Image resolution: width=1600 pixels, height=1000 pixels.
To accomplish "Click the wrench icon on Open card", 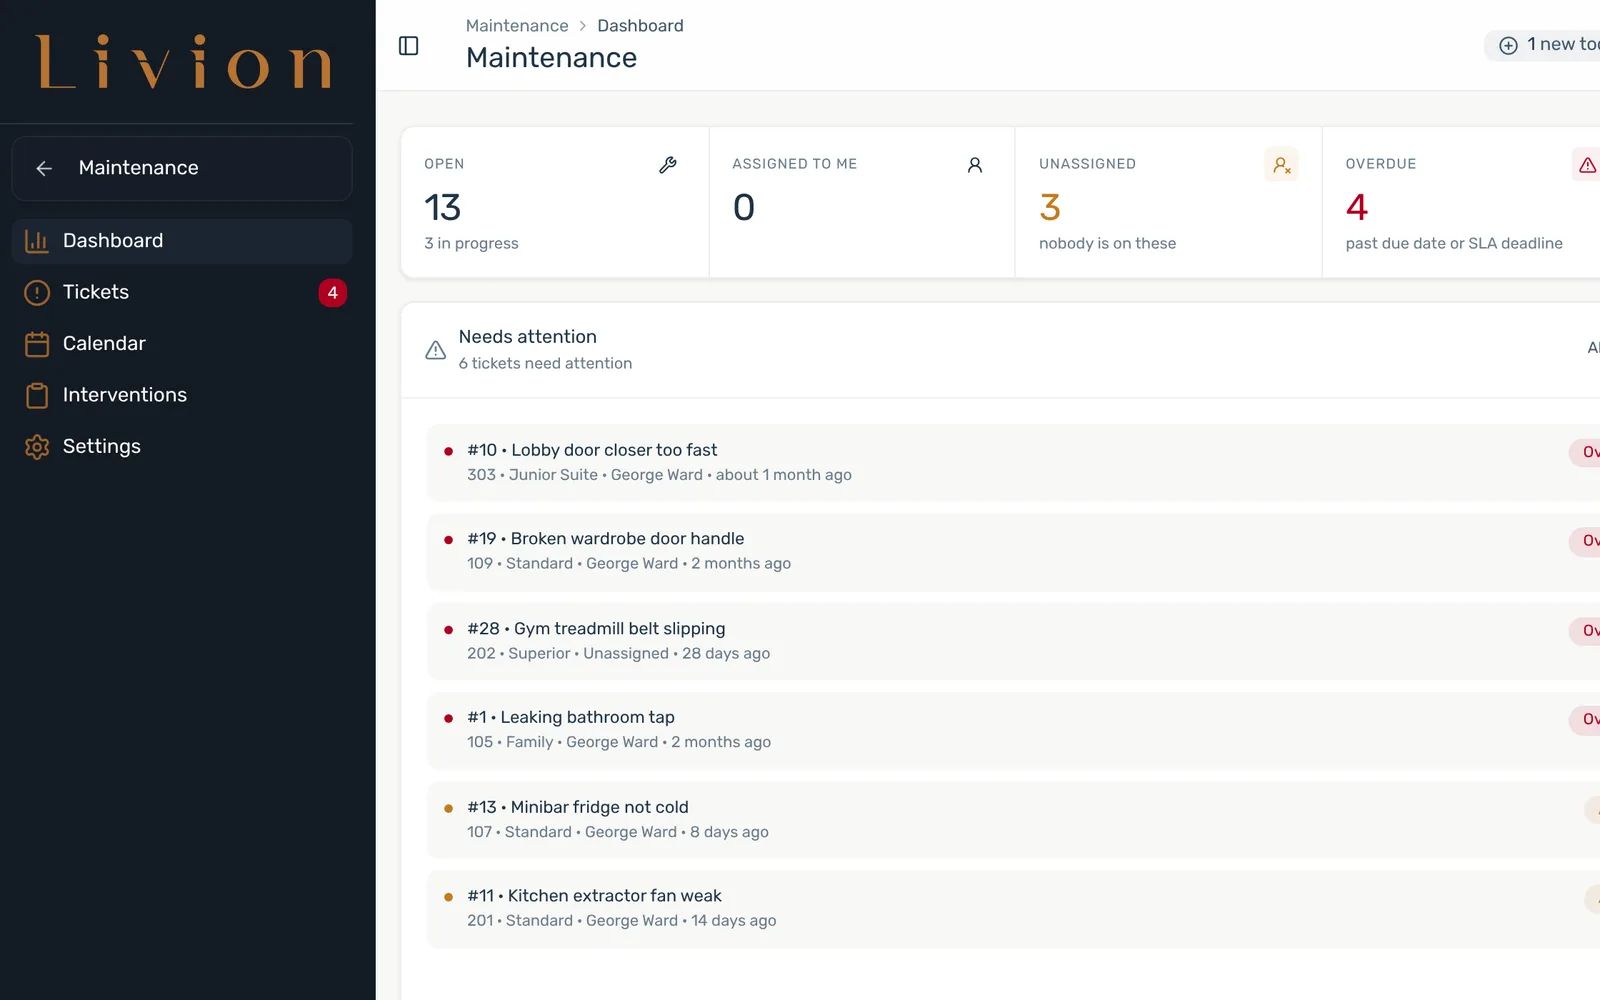I will pos(668,165).
